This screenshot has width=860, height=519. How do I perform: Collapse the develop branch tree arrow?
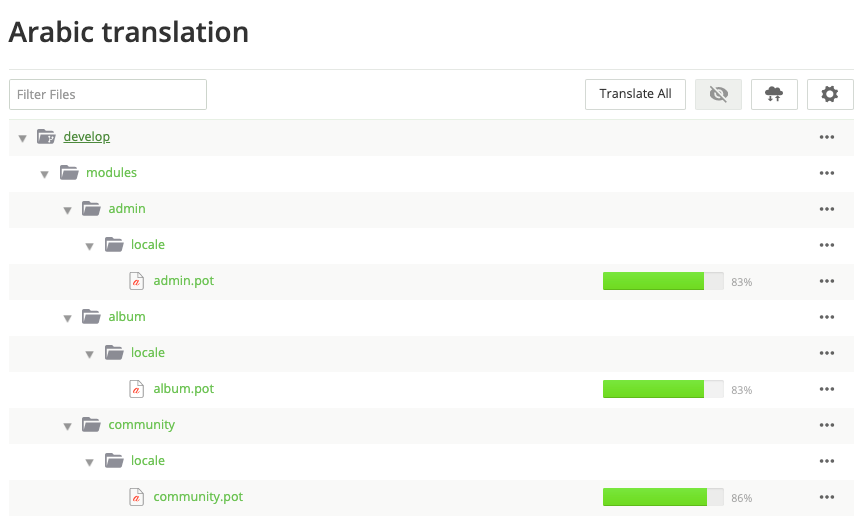pos(22,138)
